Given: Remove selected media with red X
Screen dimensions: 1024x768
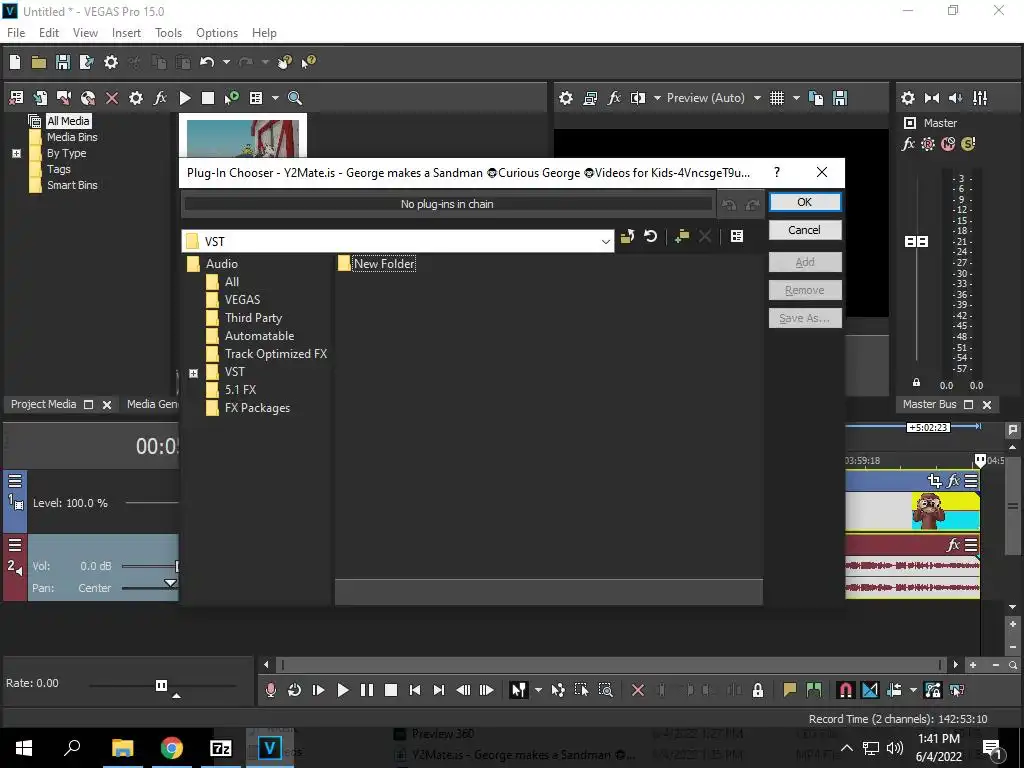Looking at the screenshot, I should click(112, 98).
